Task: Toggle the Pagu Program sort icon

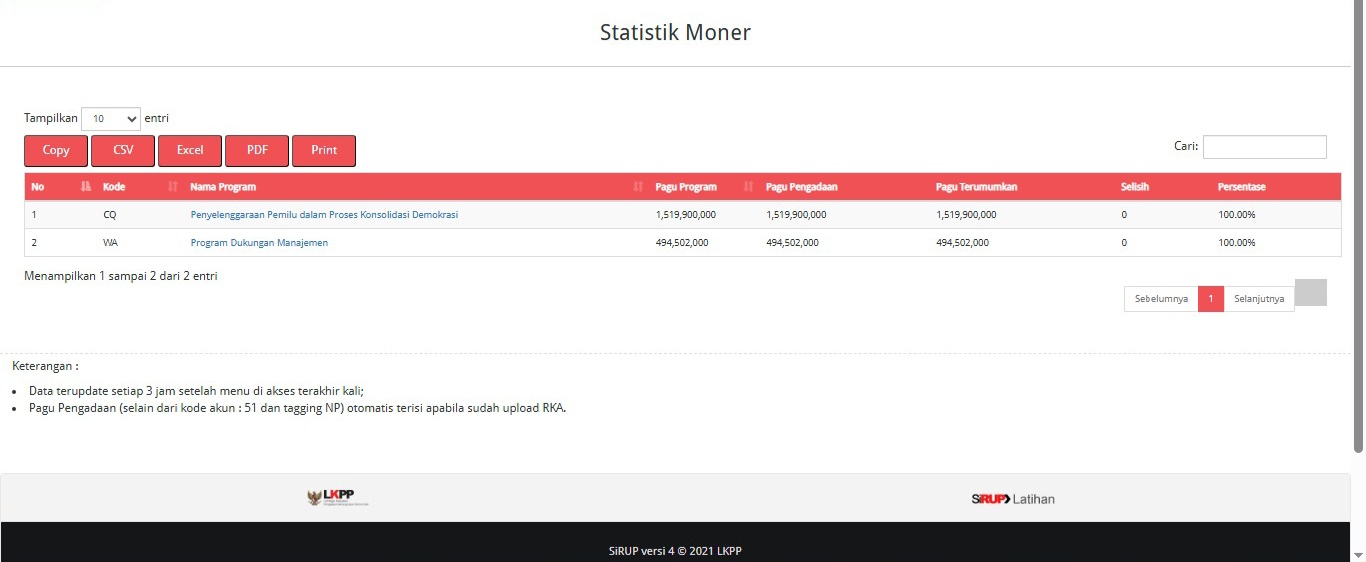Action: coord(749,187)
